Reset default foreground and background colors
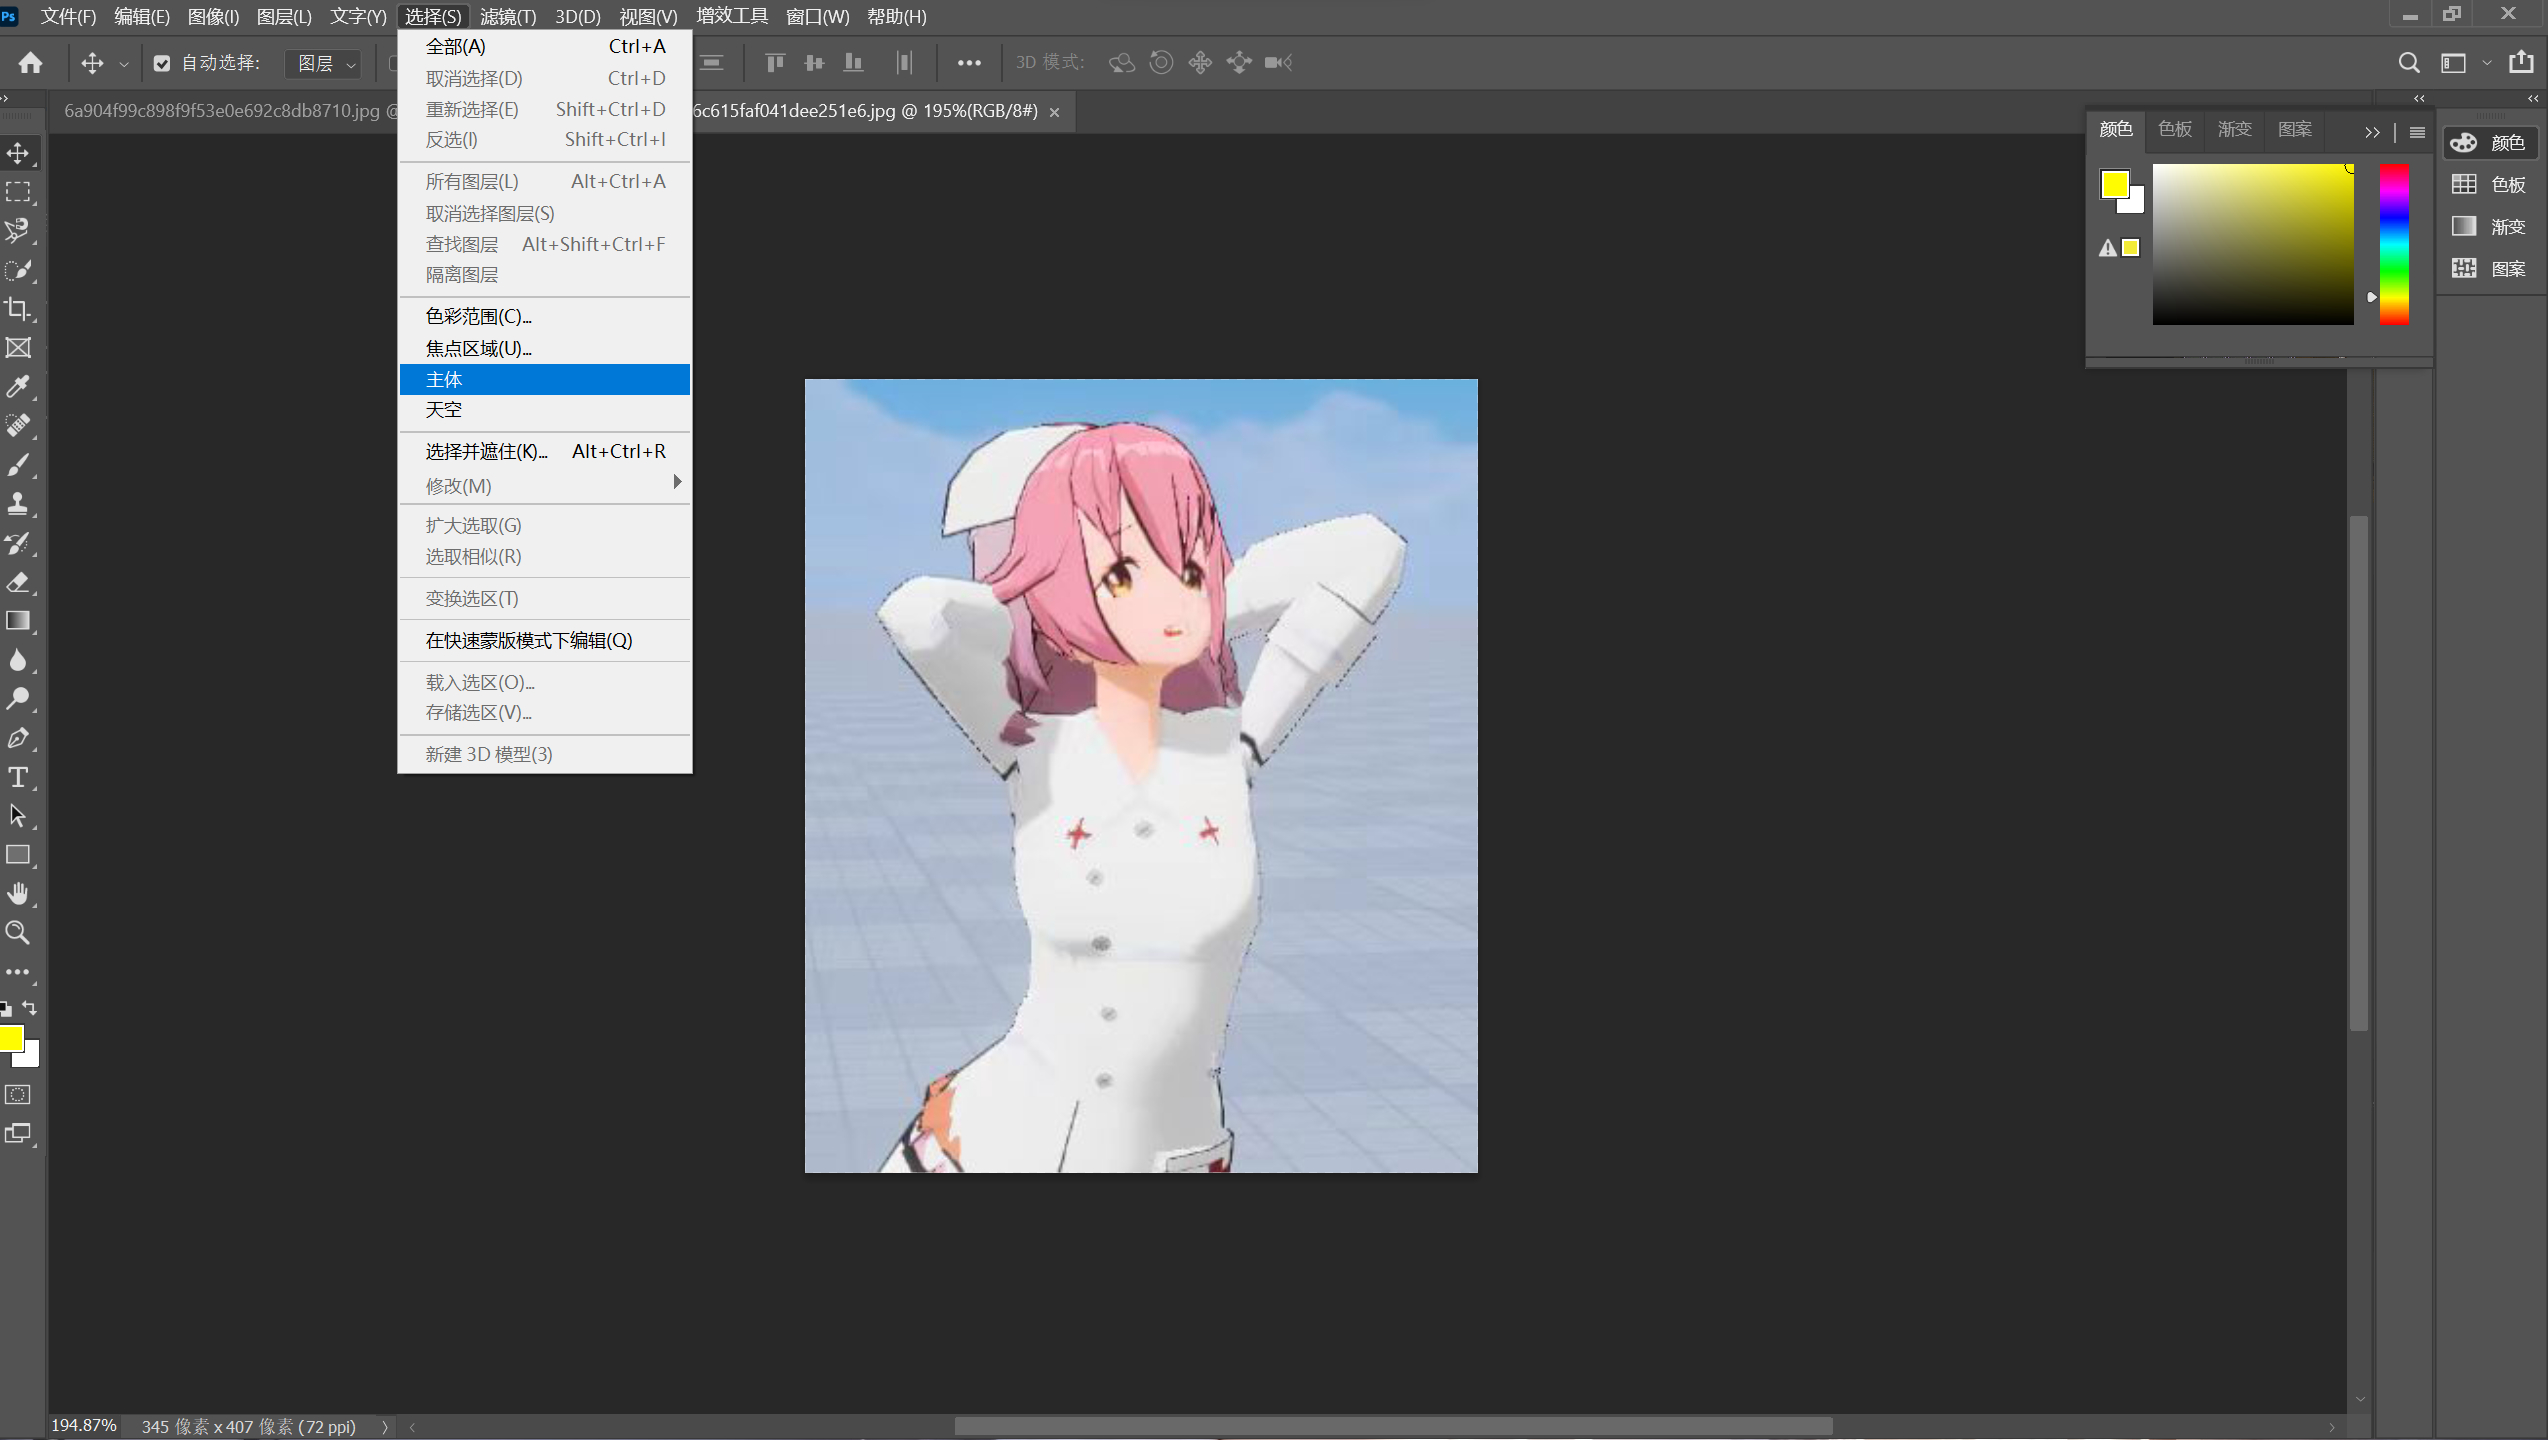Viewport: 2548px width, 1440px height. [6, 1008]
